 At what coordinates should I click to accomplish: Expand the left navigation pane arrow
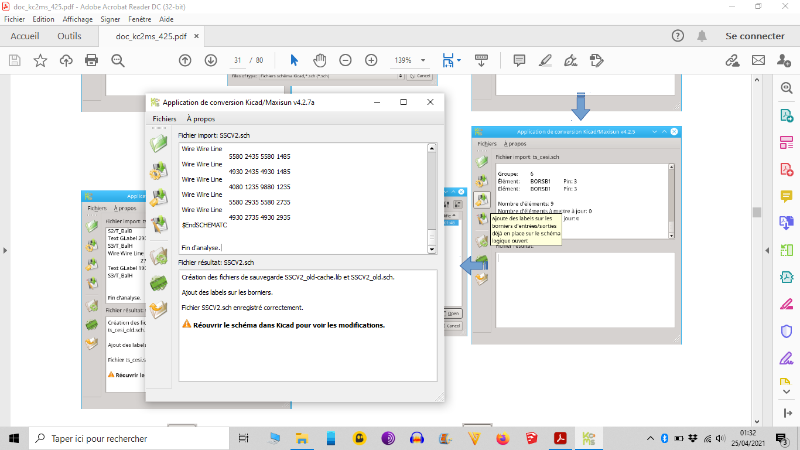pos(5,251)
